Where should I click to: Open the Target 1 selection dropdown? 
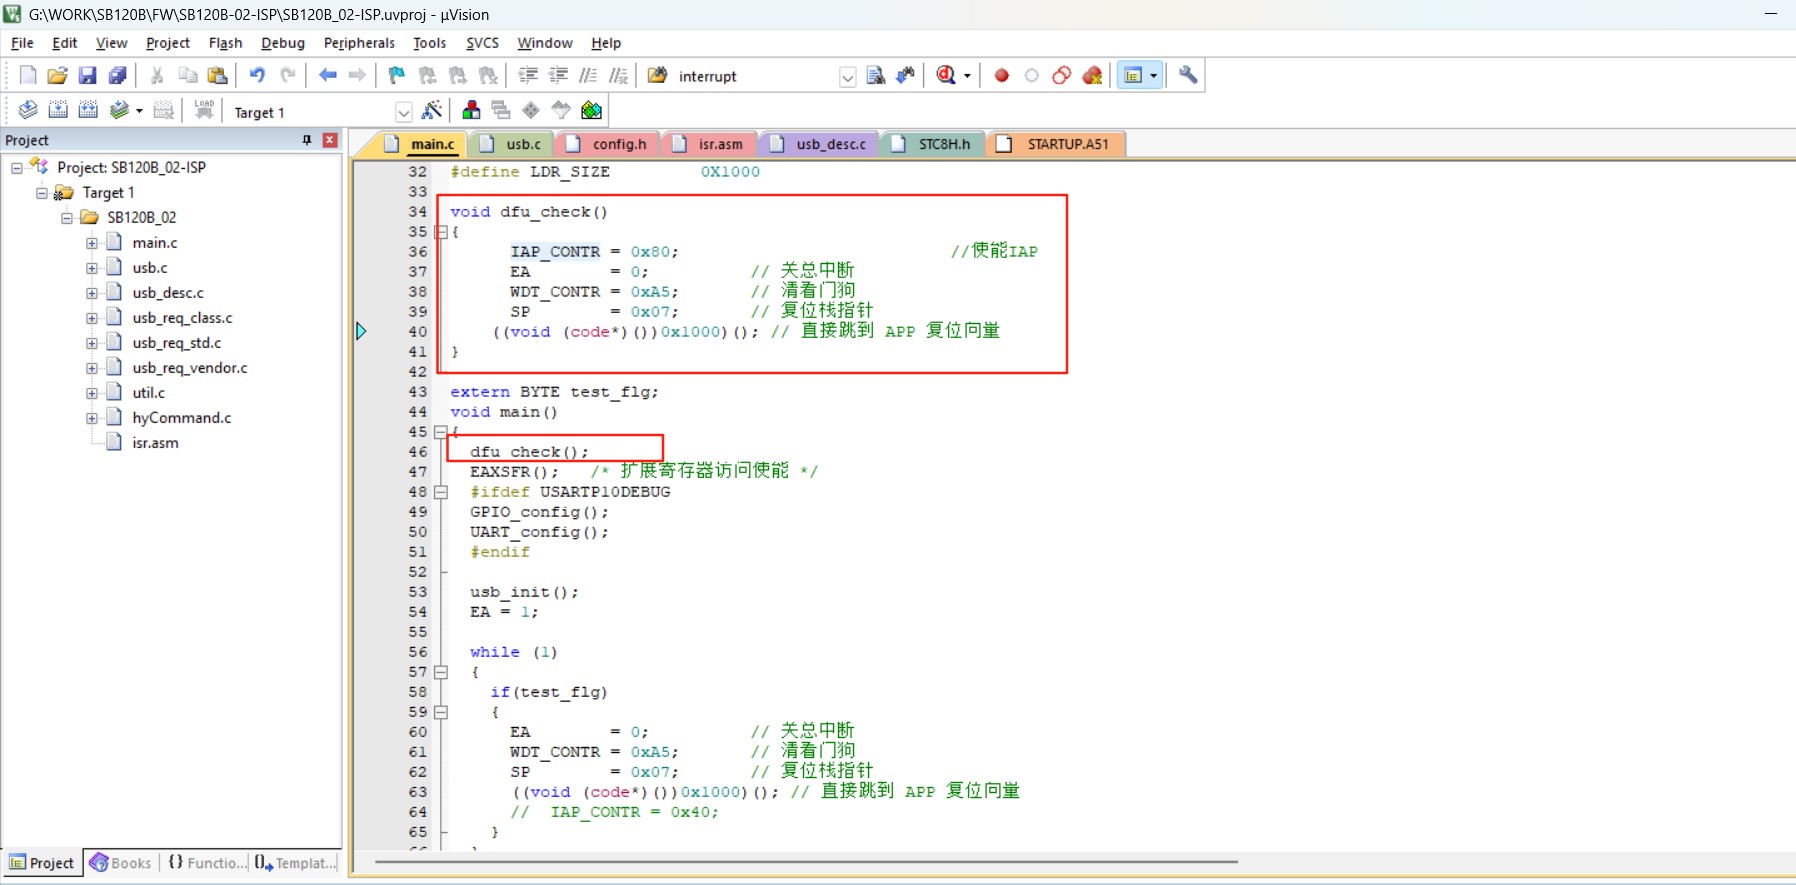[403, 112]
